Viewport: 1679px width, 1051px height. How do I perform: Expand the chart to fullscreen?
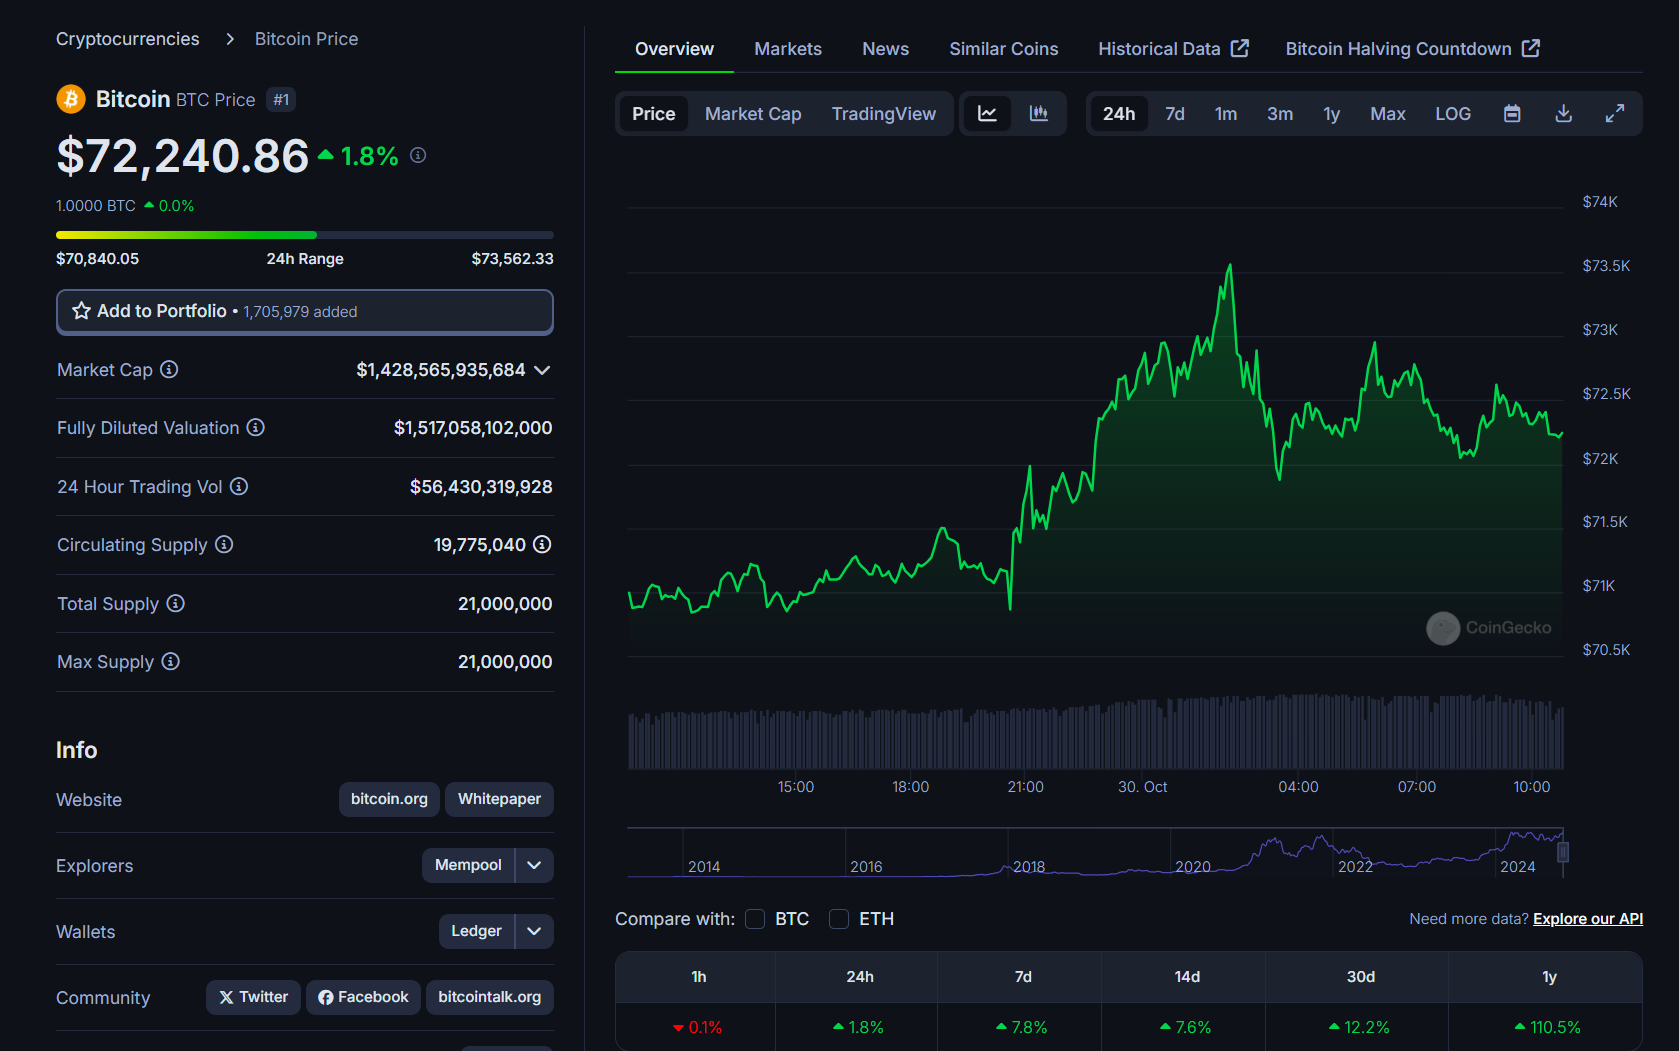1615,114
